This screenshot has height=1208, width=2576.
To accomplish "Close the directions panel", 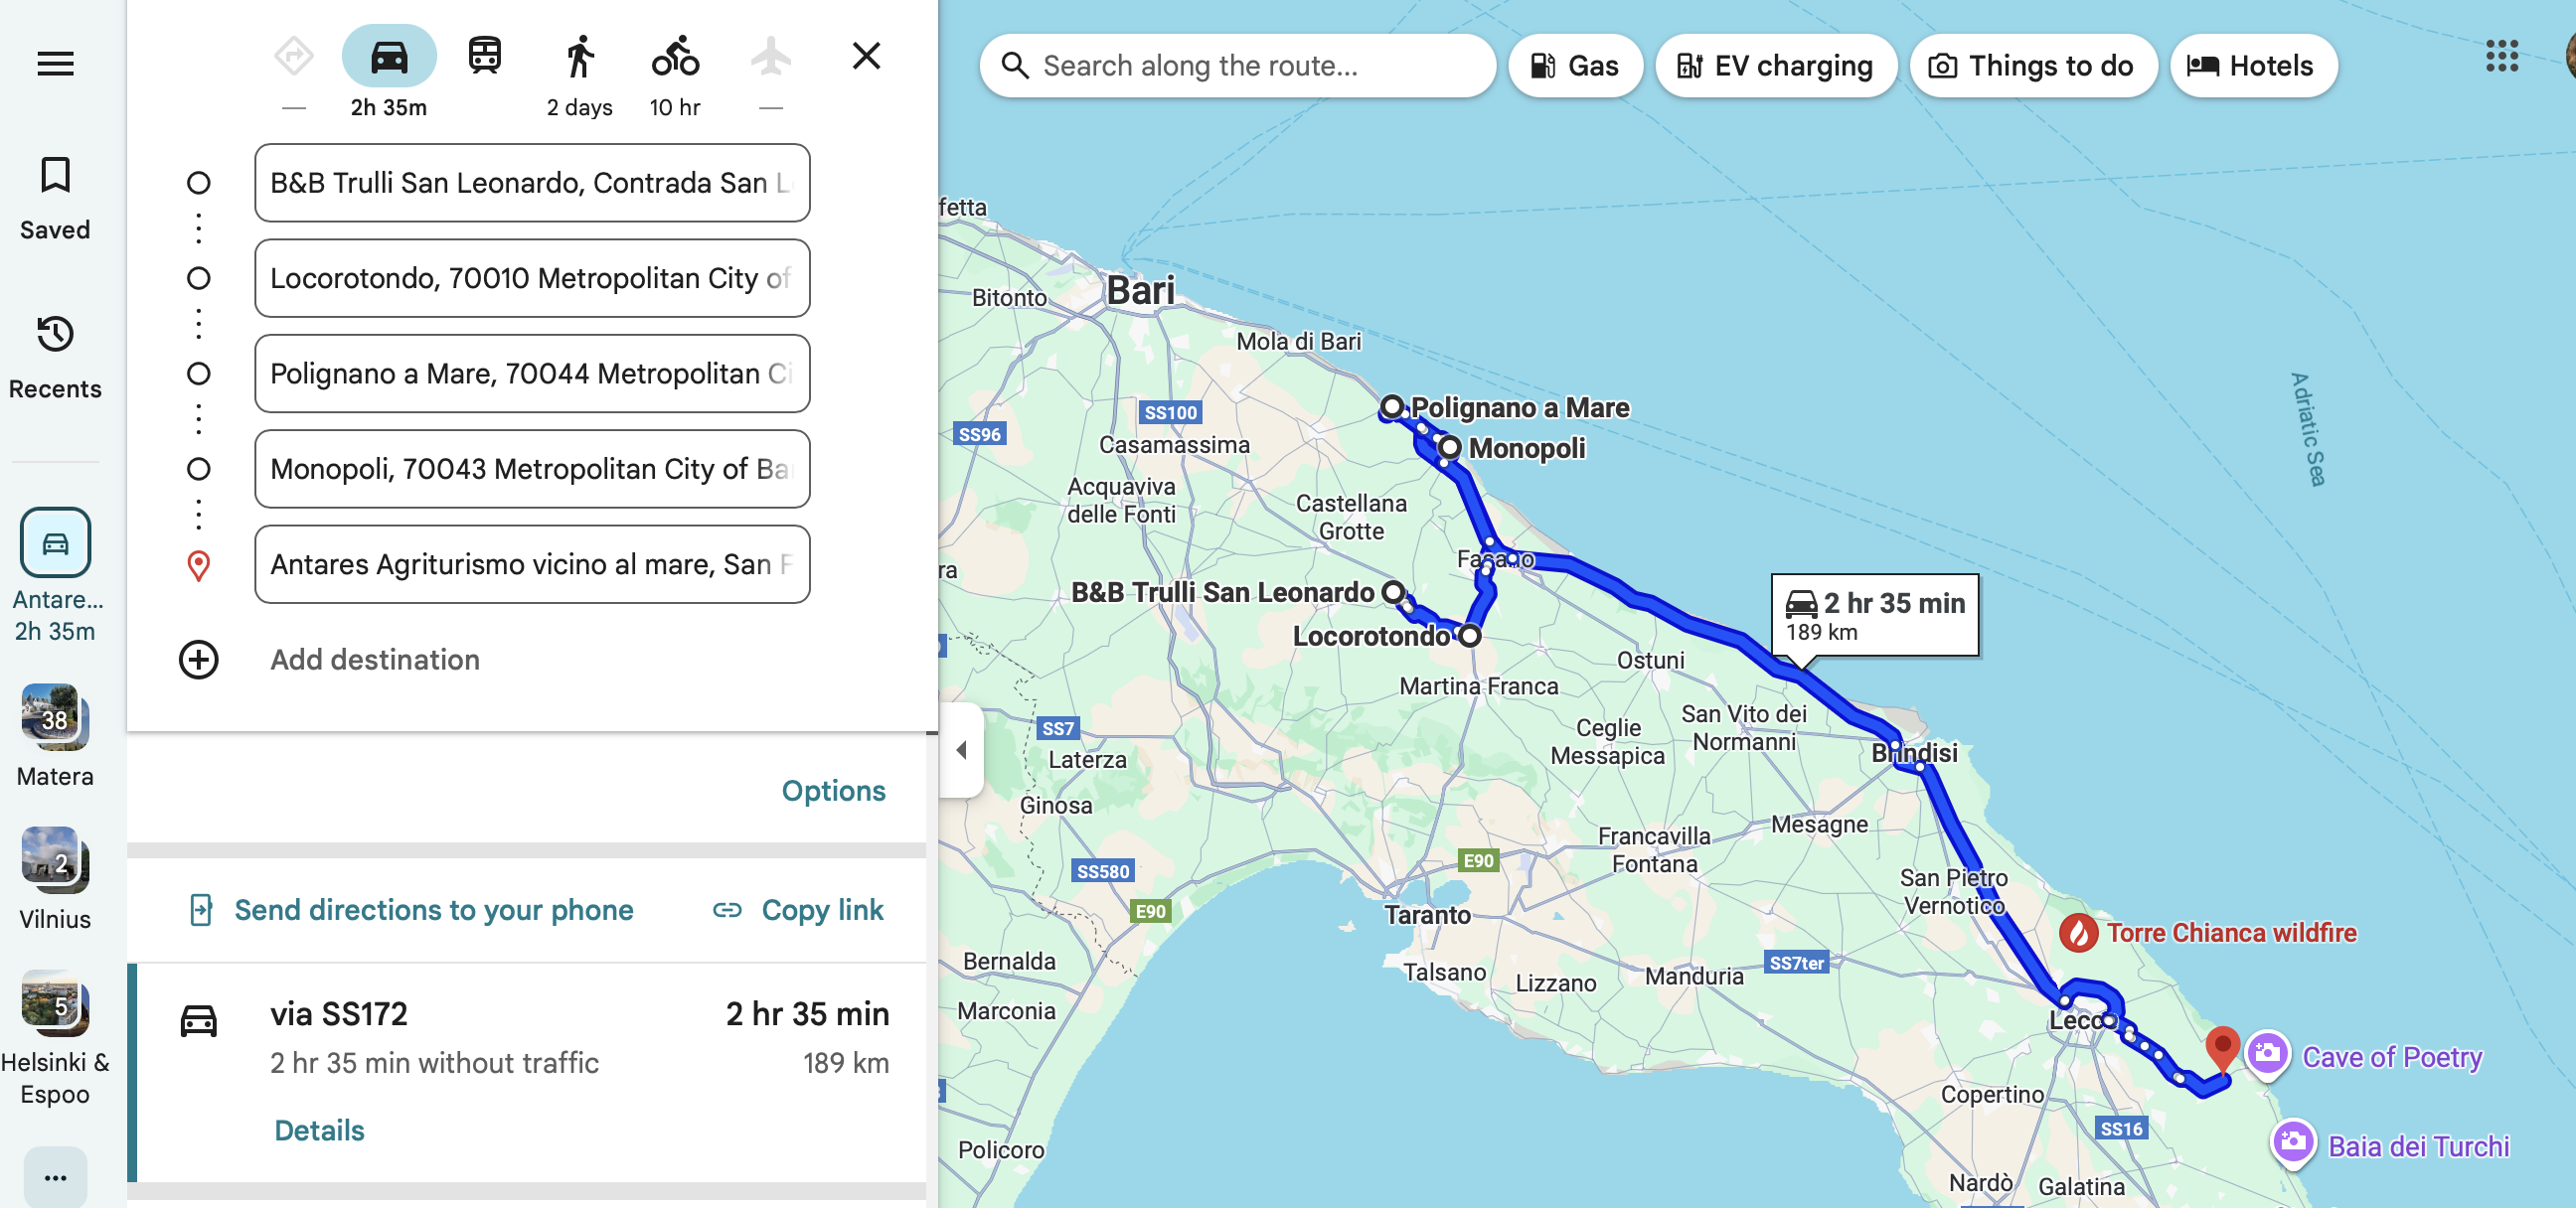I will pyautogui.click(x=866, y=56).
